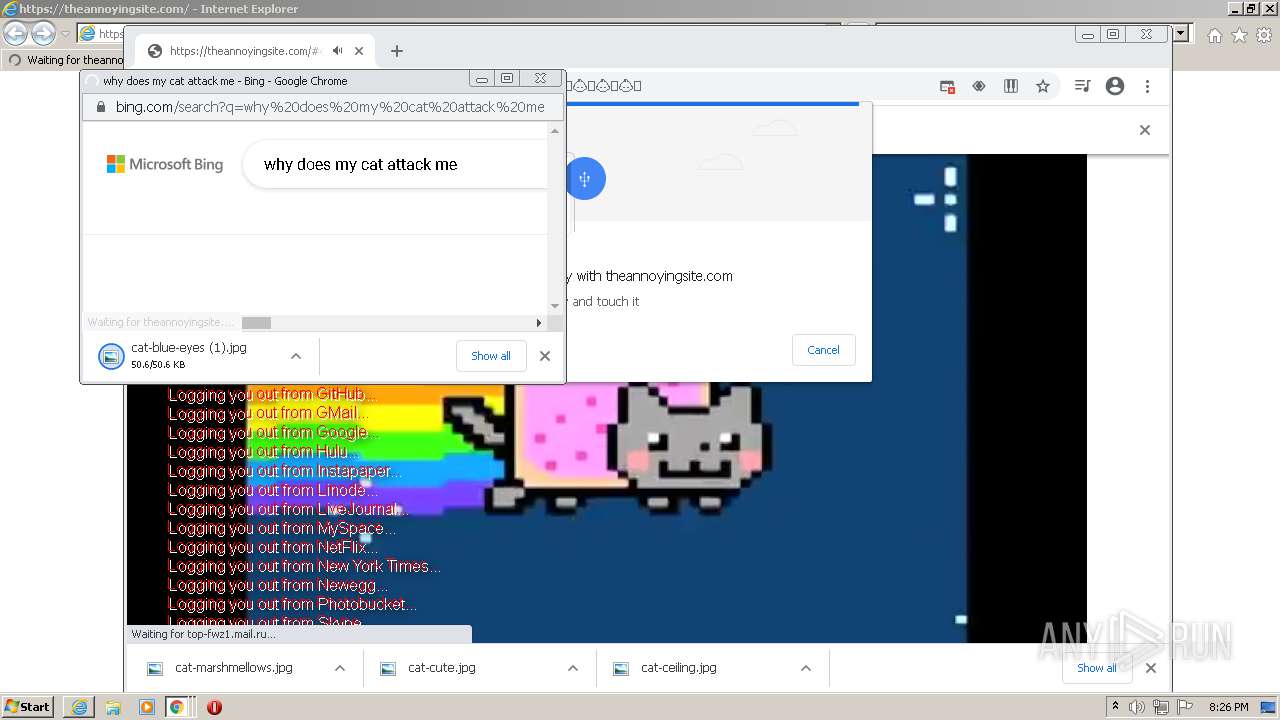Click the network connection tray icon
The width and height of the screenshot is (1280, 720).
(1160, 707)
